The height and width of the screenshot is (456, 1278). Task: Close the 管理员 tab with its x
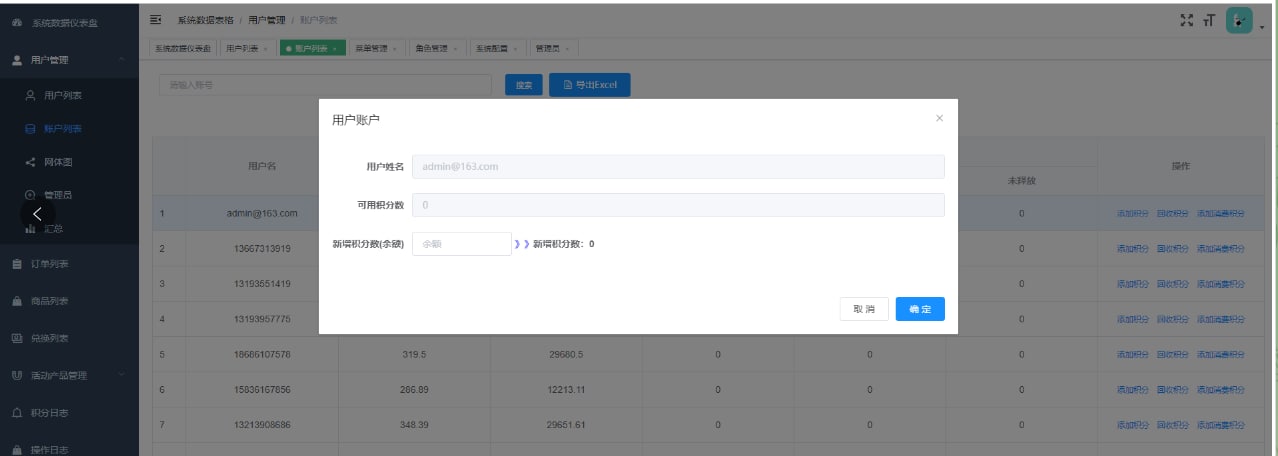(x=567, y=48)
